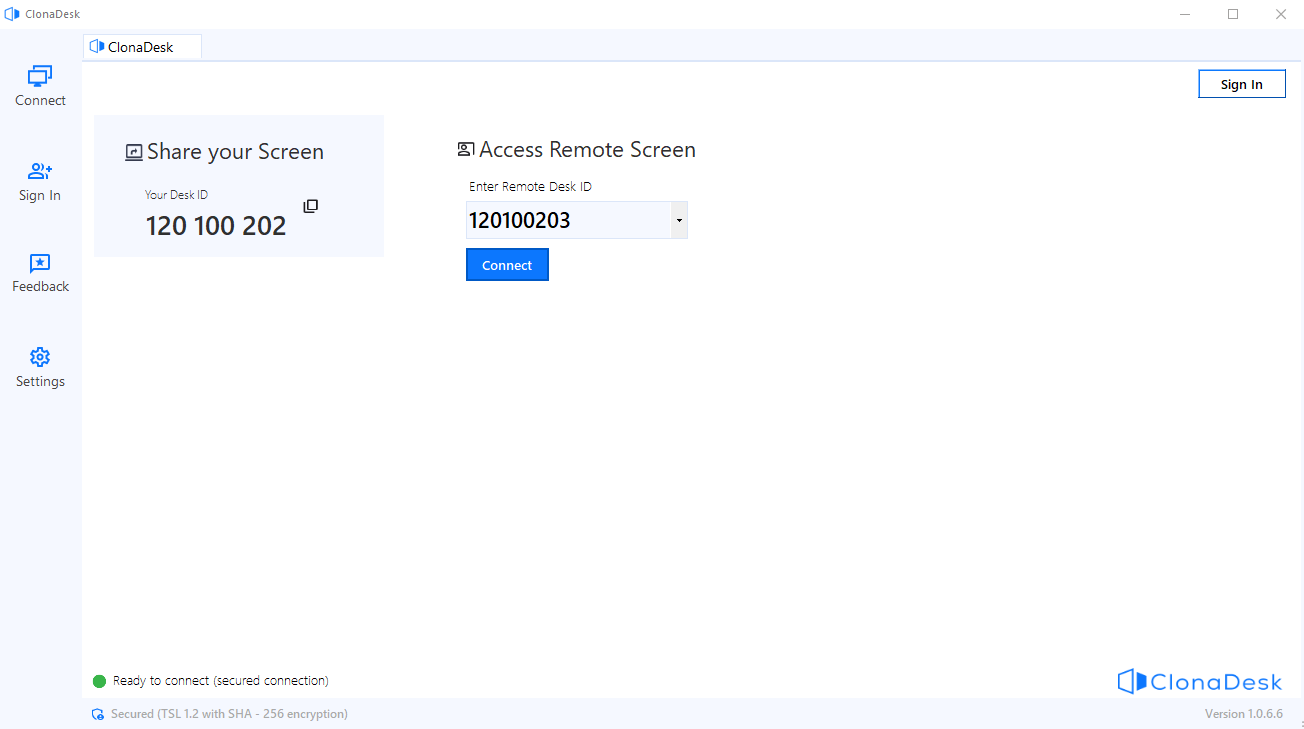This screenshot has width=1304, height=729.
Task: Minimize the ClonaDesk window
Action: (x=1185, y=14)
